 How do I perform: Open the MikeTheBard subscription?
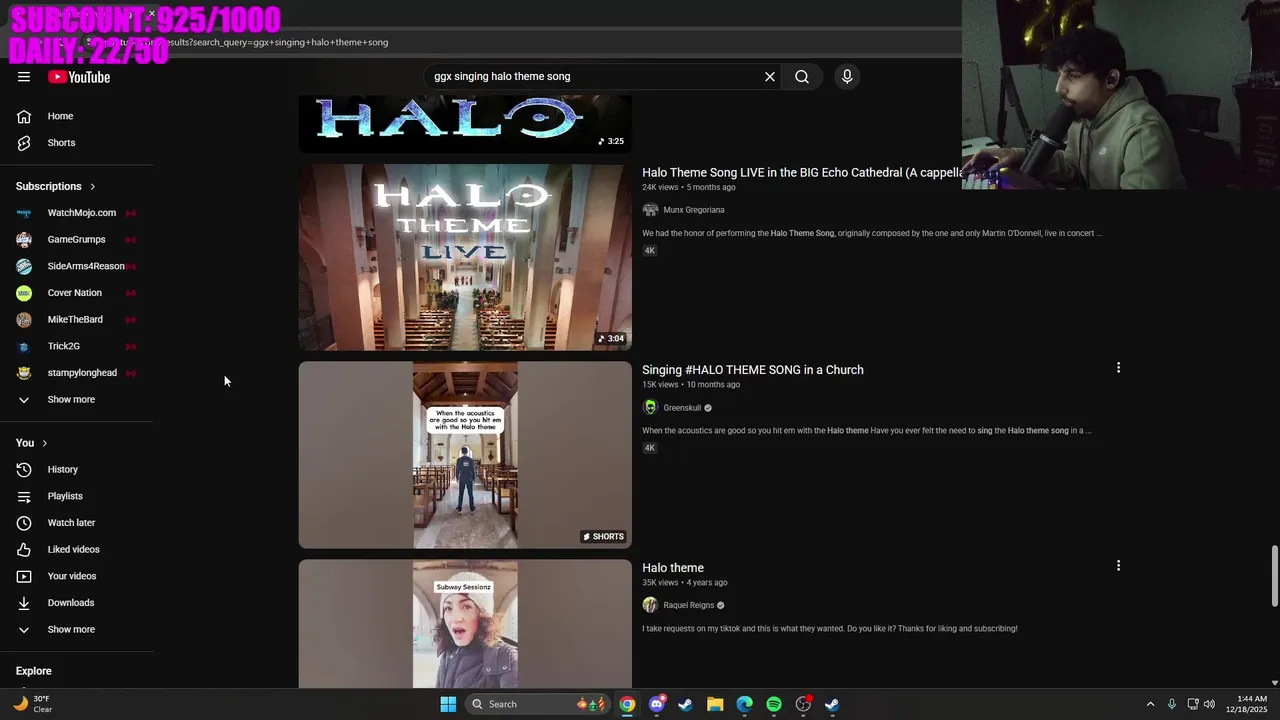pyautogui.click(x=77, y=320)
